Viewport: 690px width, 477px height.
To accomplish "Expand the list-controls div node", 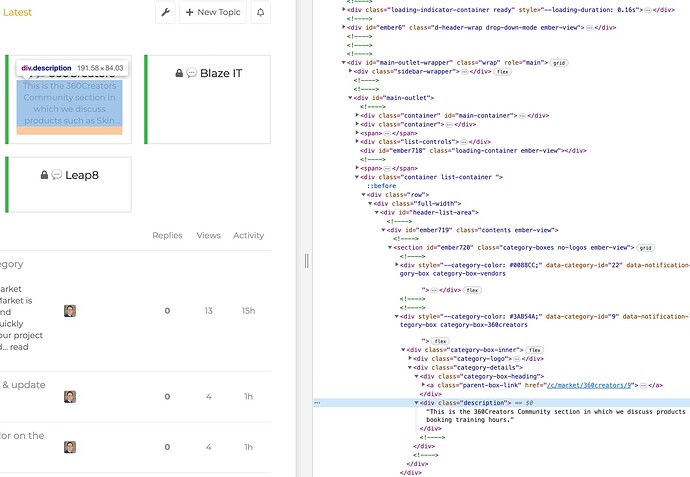I will point(357,142).
